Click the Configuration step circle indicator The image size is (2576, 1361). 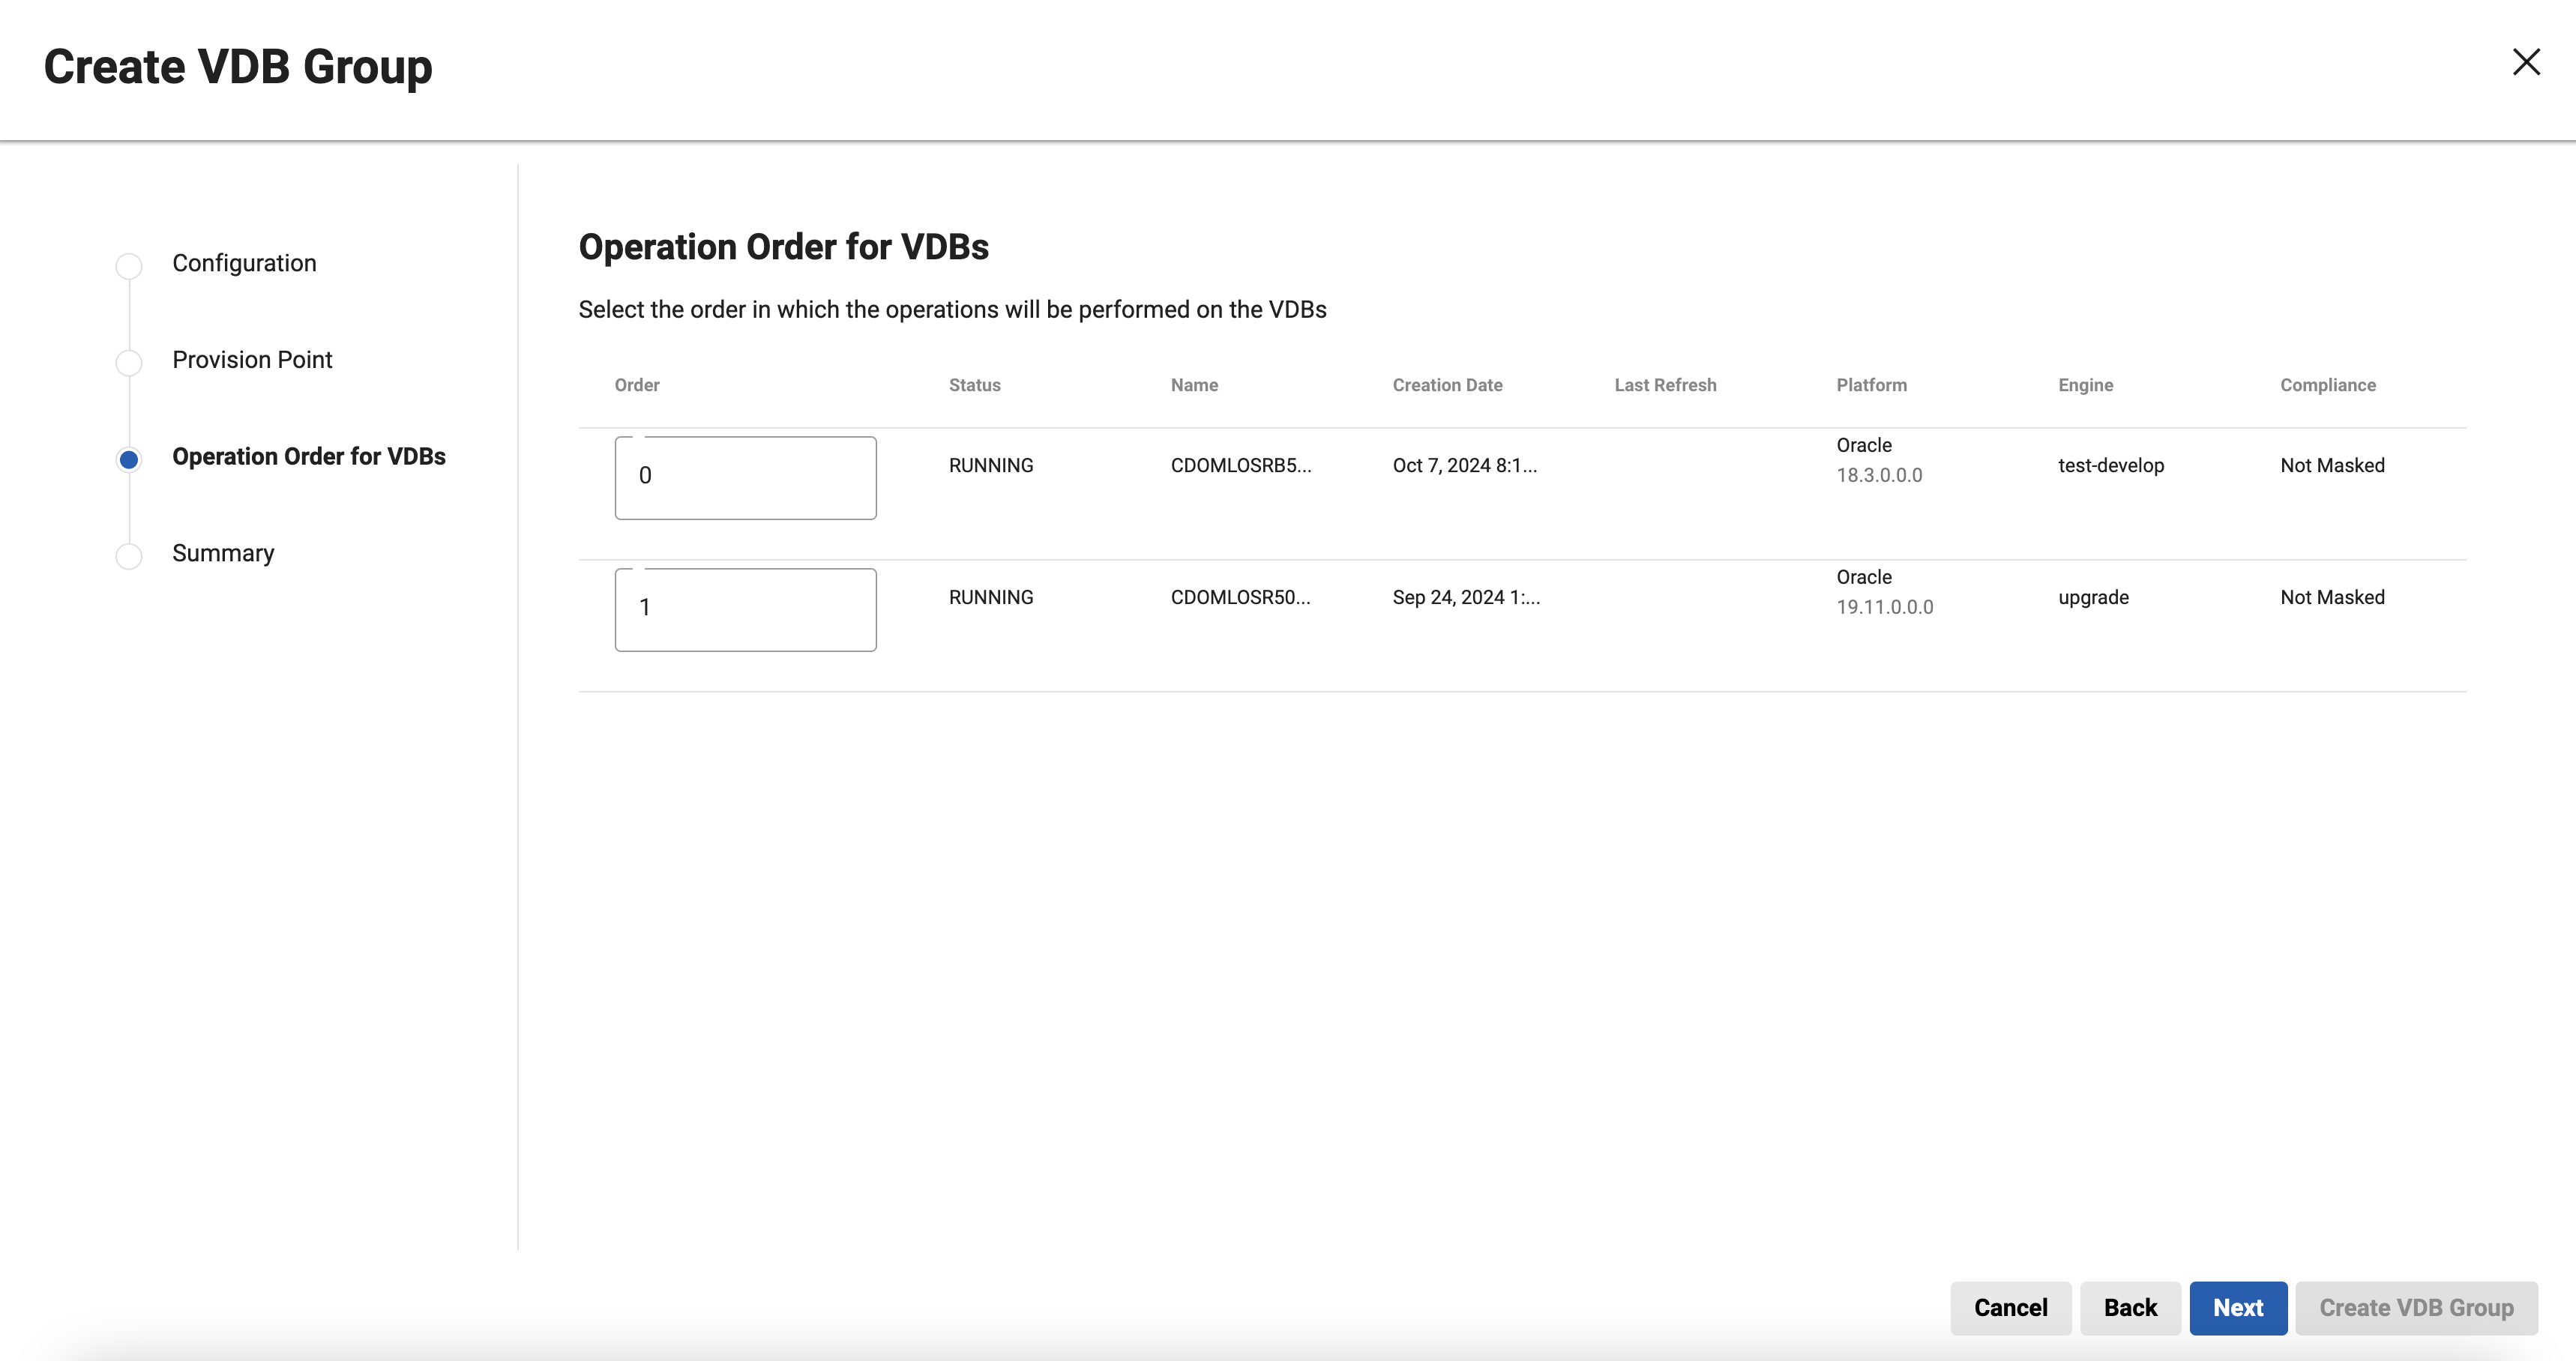[x=129, y=266]
